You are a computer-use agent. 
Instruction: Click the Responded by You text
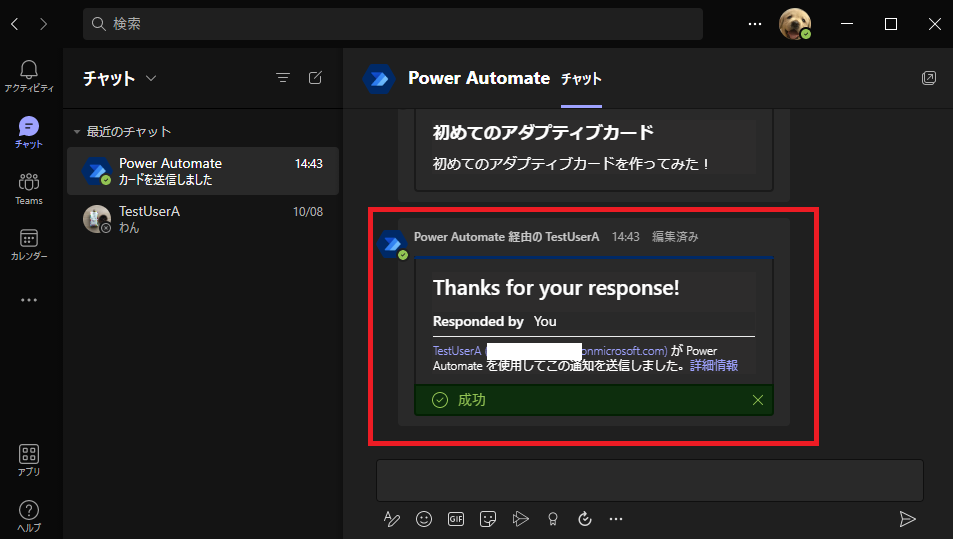click(494, 321)
